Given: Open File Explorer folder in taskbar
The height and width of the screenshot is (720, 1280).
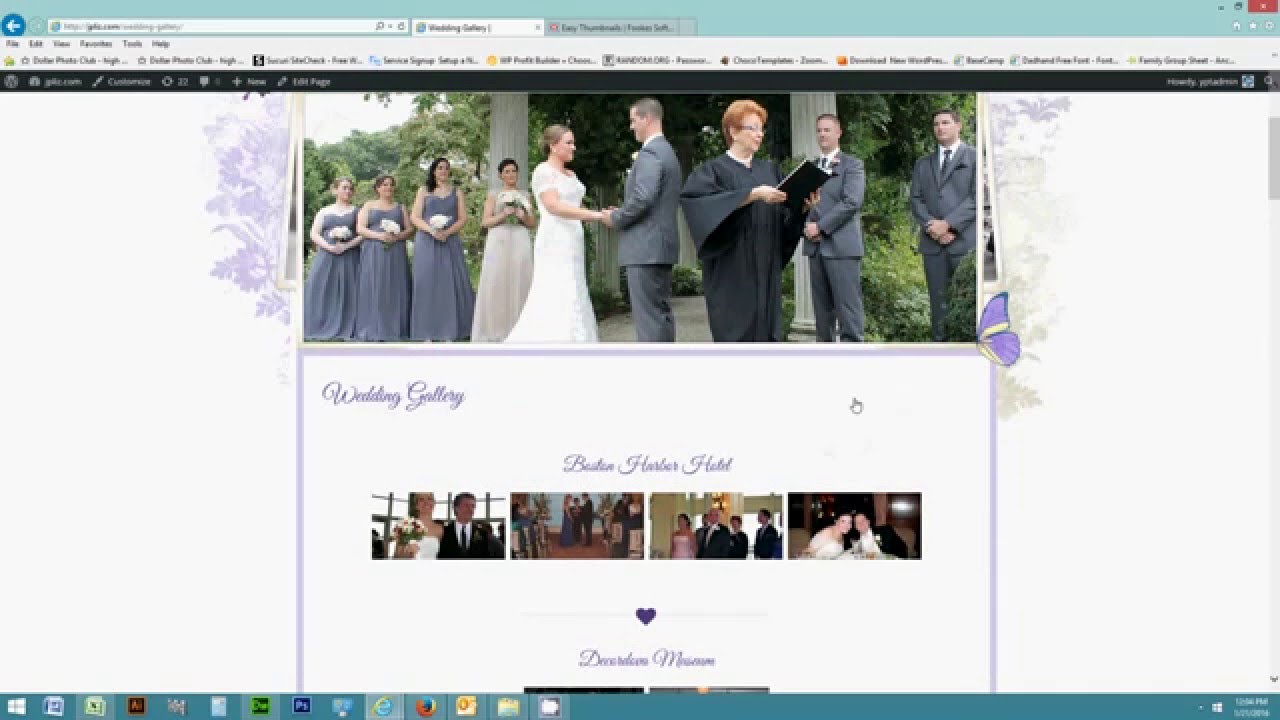Looking at the screenshot, I should coord(508,706).
